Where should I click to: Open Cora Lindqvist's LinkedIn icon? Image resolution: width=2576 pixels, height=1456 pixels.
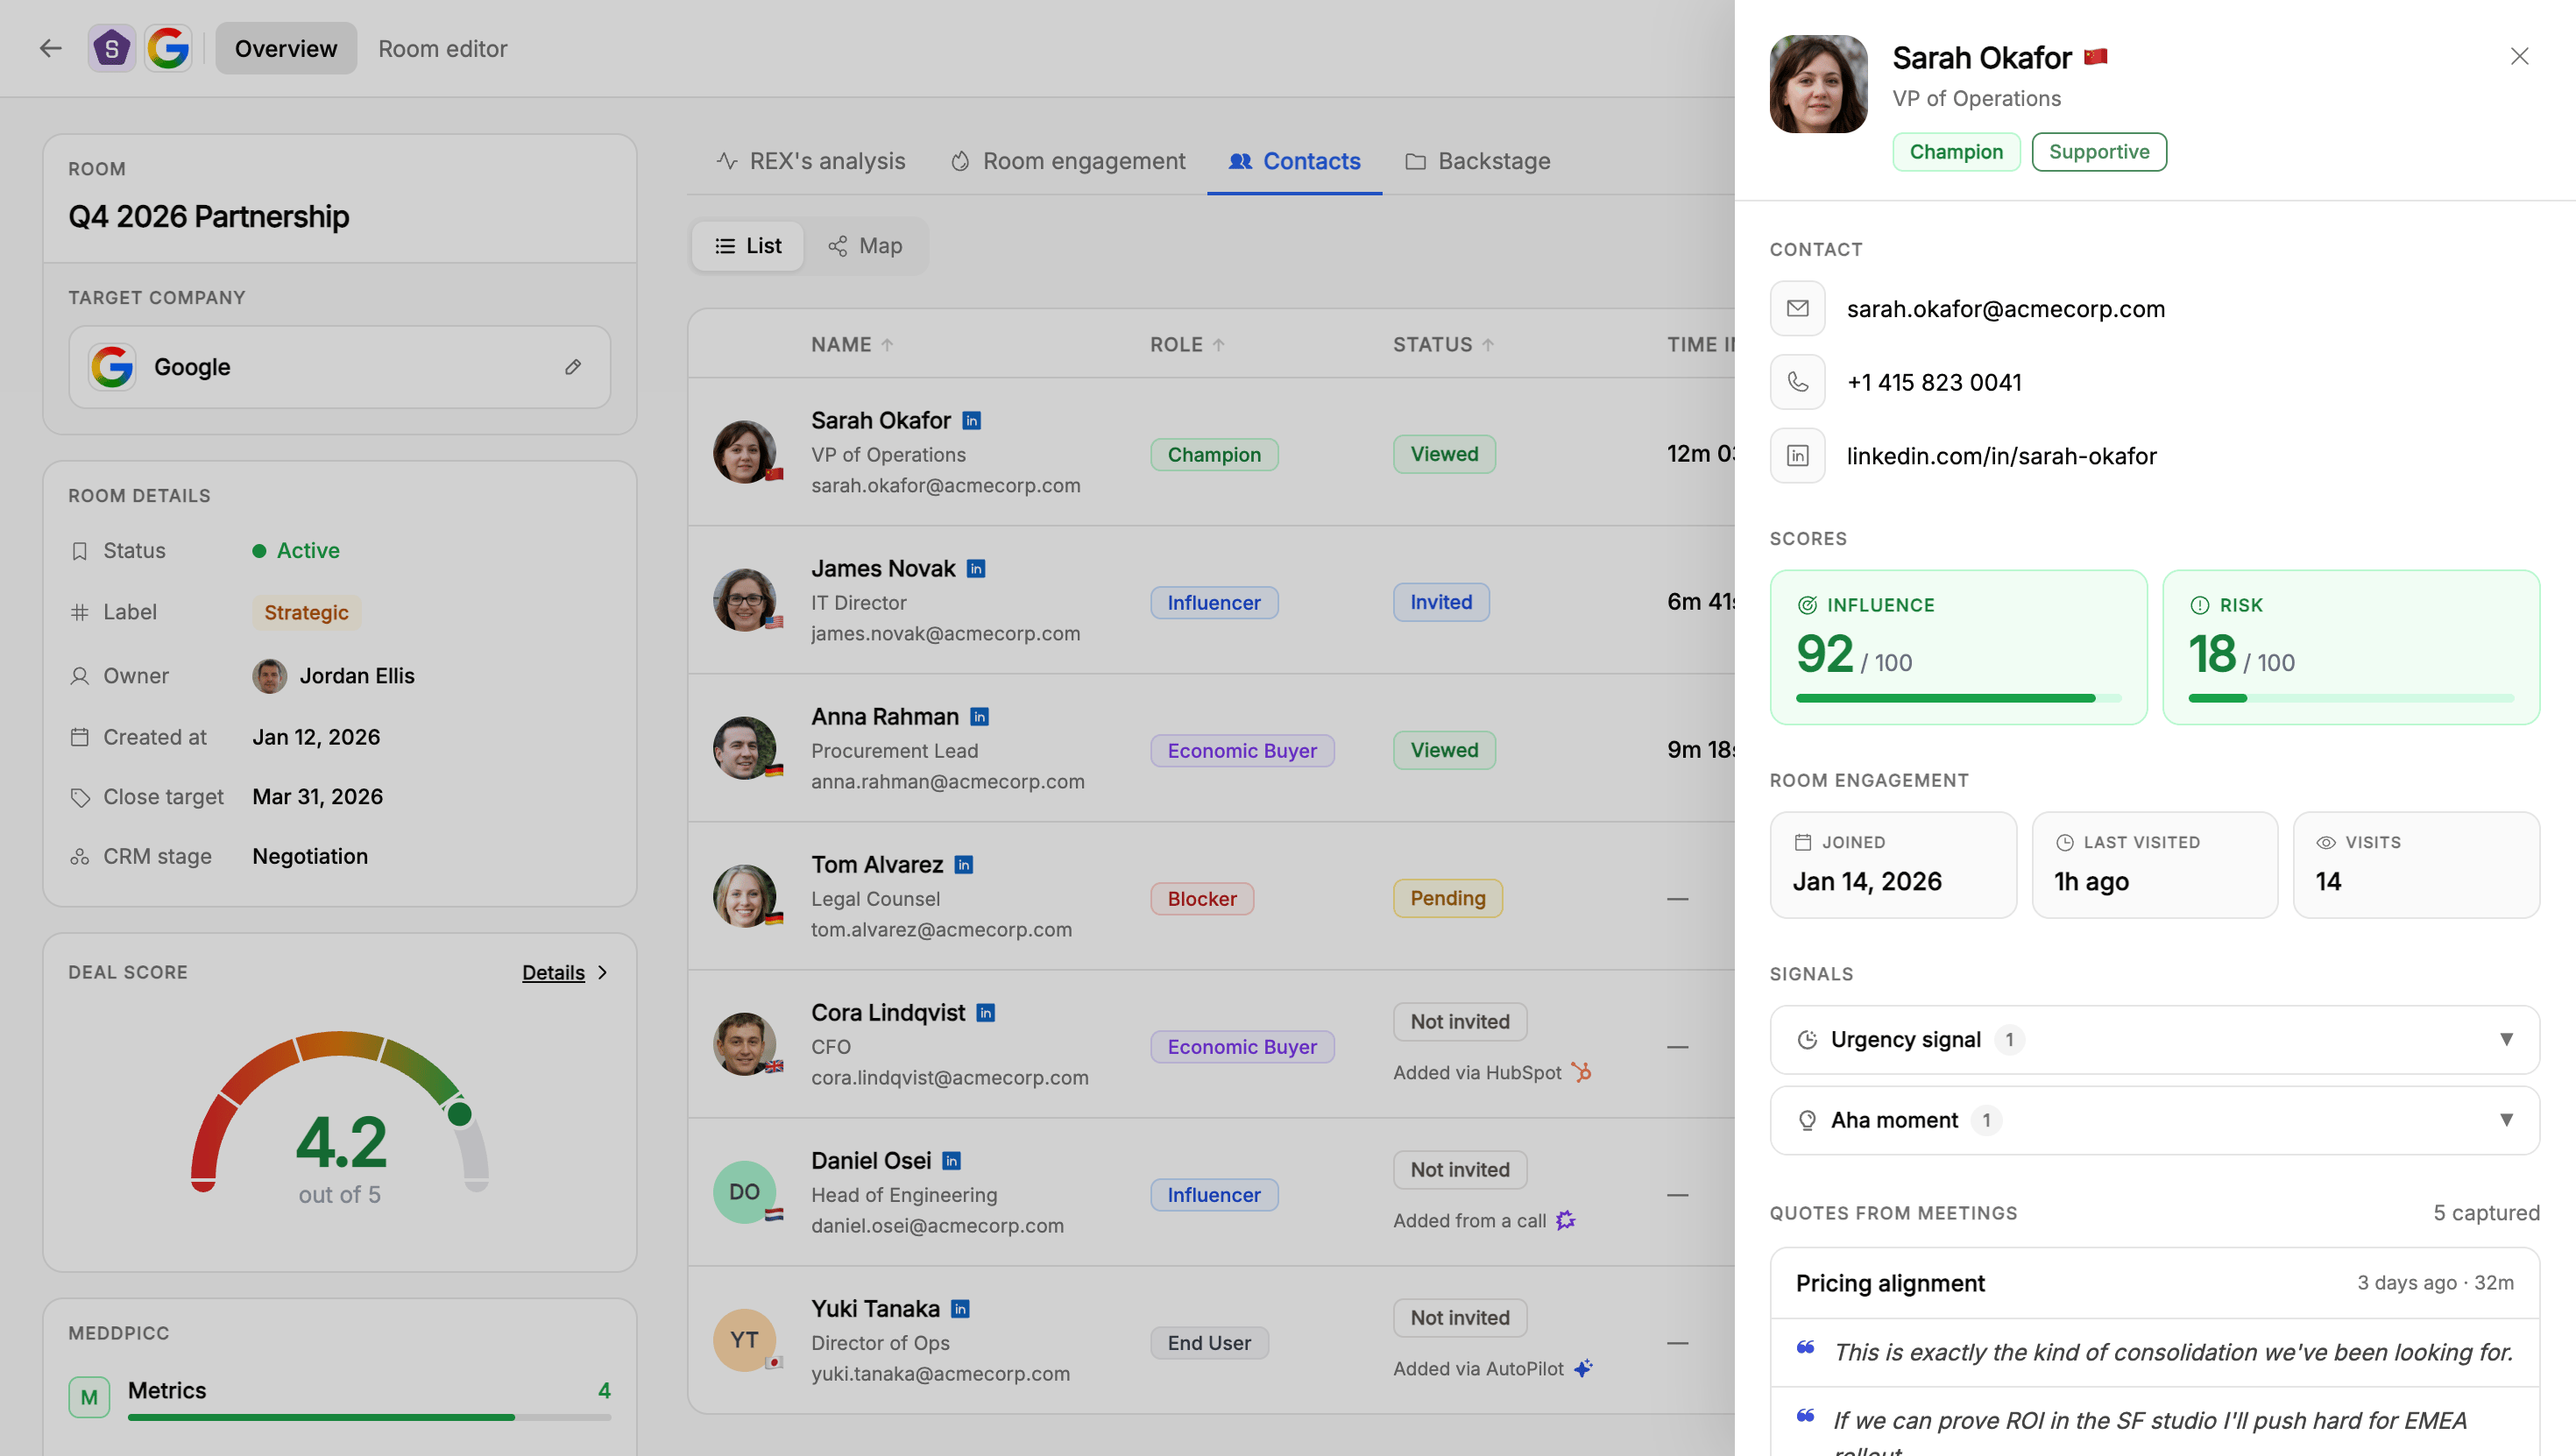(986, 1013)
